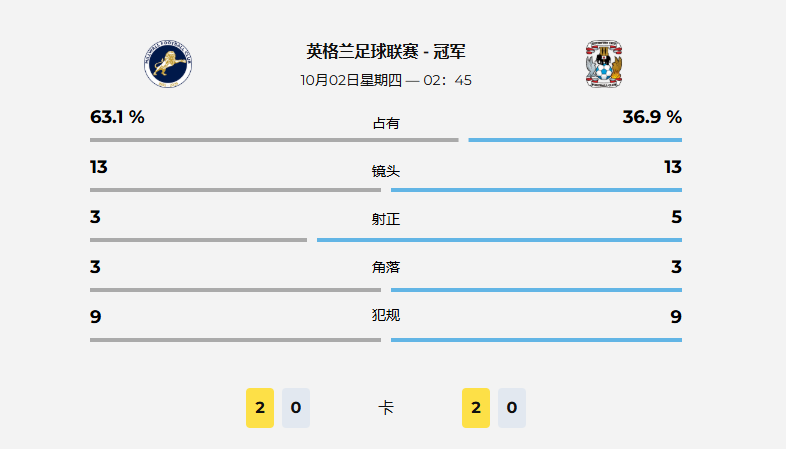
Task: Click the right team's yellow card badge
Action: 476,408
